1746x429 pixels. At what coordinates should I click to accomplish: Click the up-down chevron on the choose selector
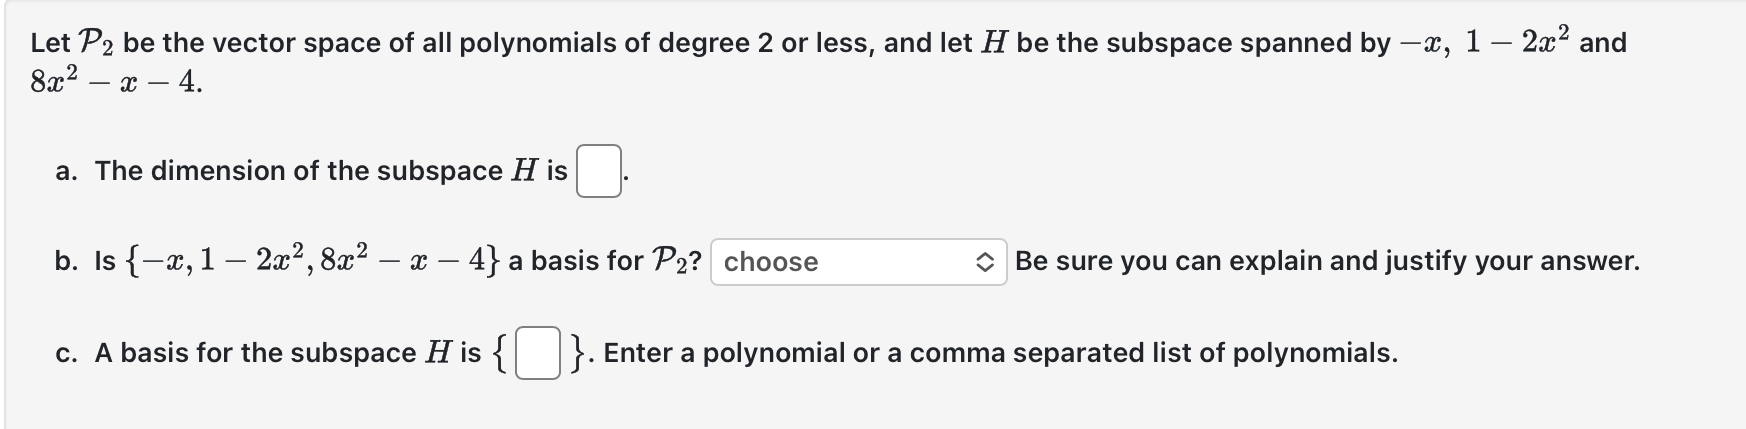[984, 262]
